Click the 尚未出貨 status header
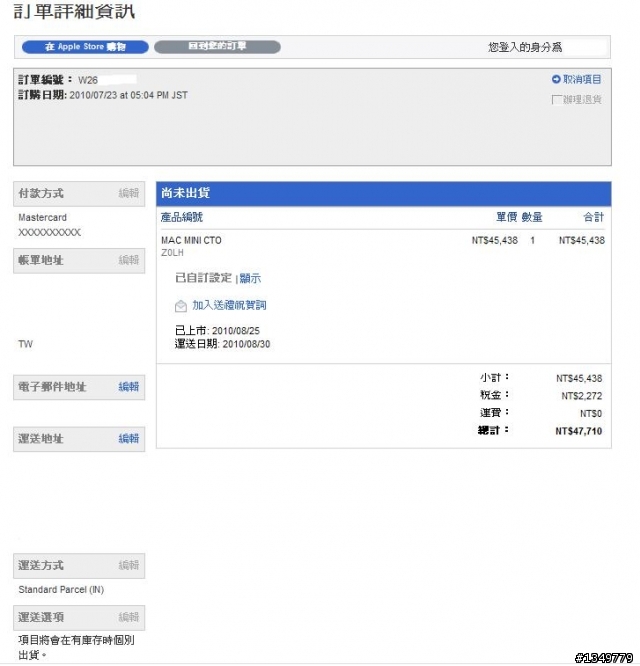 point(383,194)
